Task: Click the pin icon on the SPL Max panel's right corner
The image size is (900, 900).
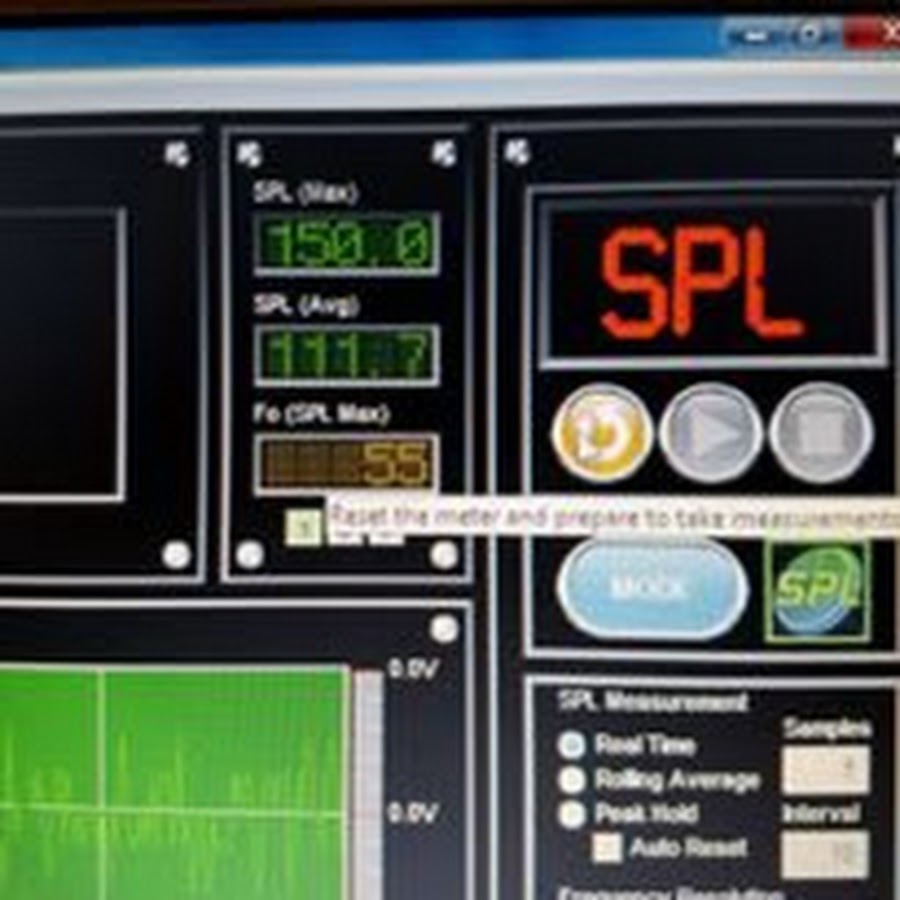Action: pyautogui.click(x=443, y=153)
